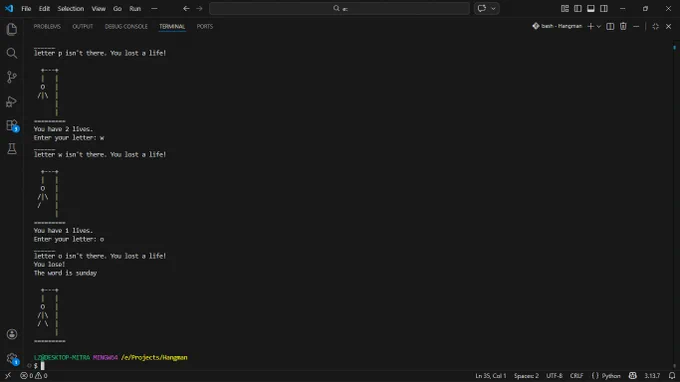Image resolution: width=680 pixels, height=382 pixels.
Task: Switch to the DEBUG CONSOLE tab
Action: coord(126,26)
